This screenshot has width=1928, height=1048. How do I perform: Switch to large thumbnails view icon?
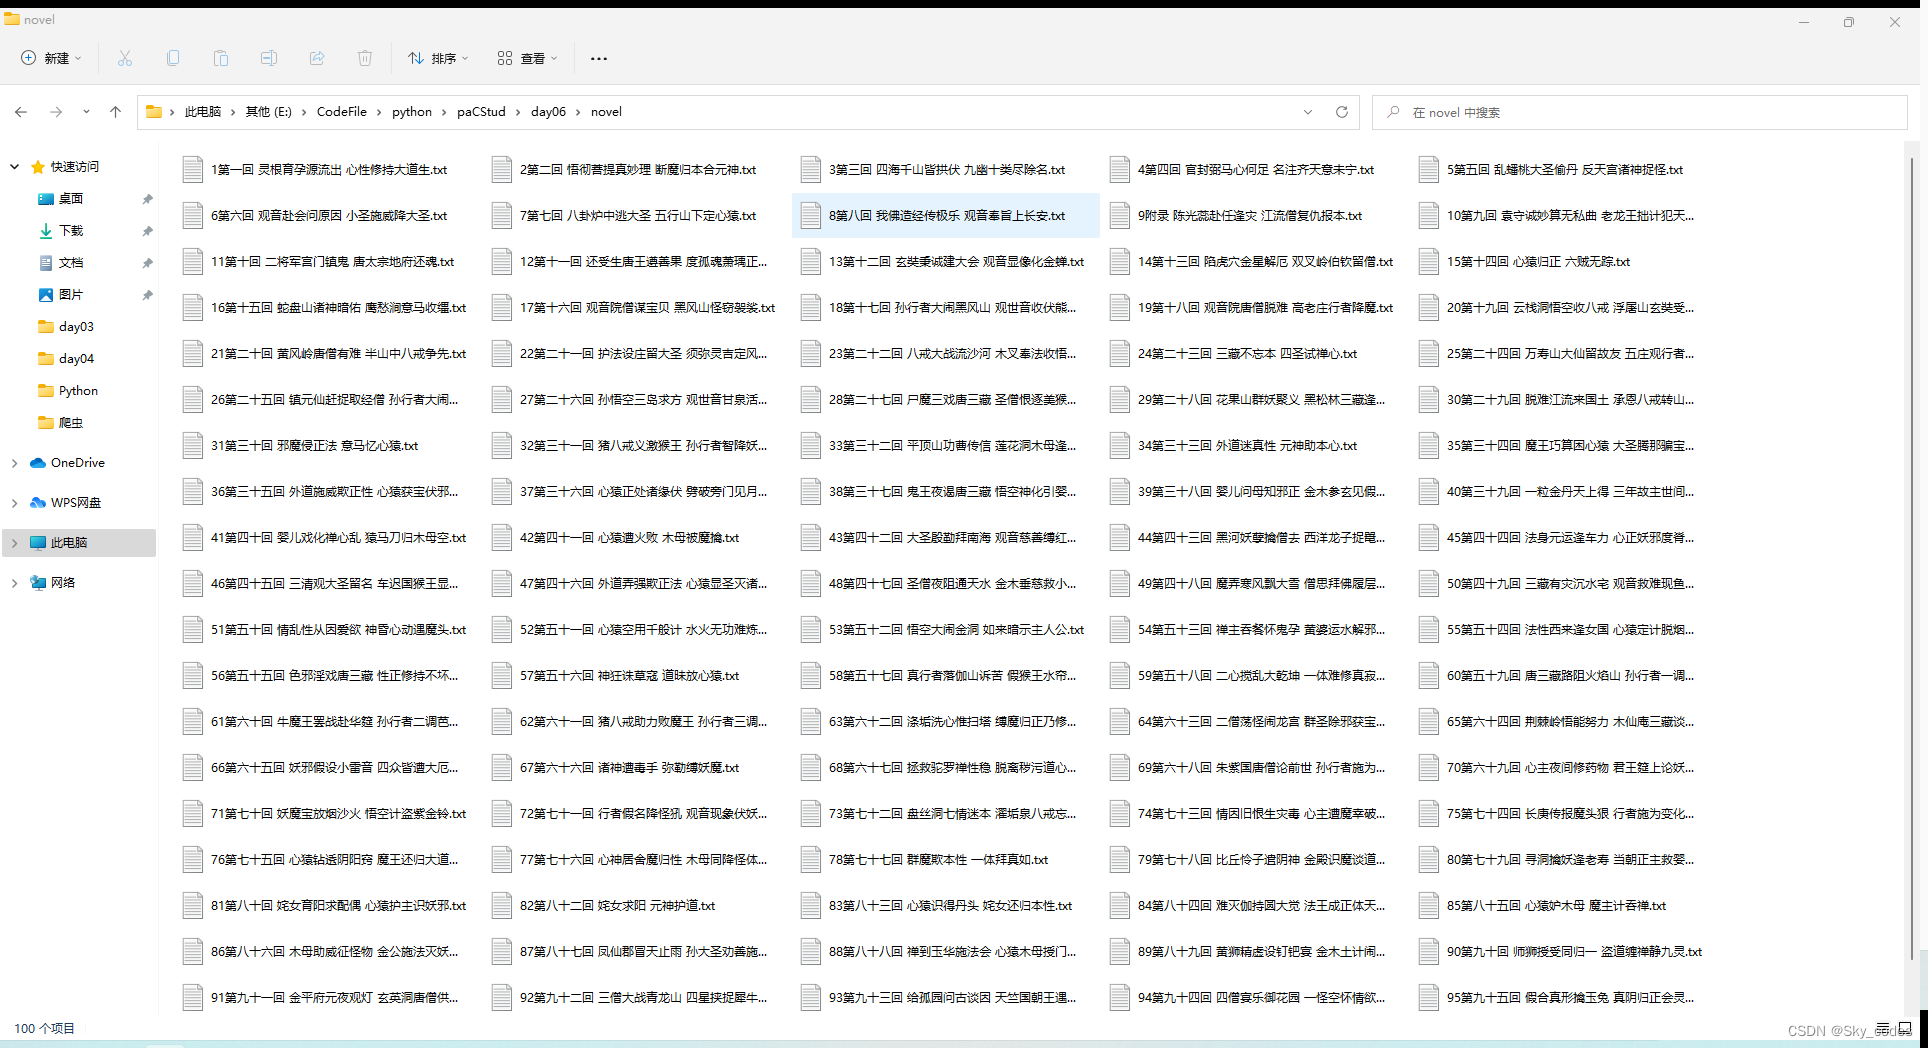coord(1905,1028)
